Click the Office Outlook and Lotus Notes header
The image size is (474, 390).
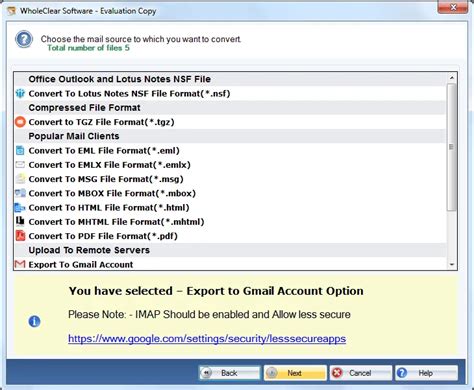(120, 79)
